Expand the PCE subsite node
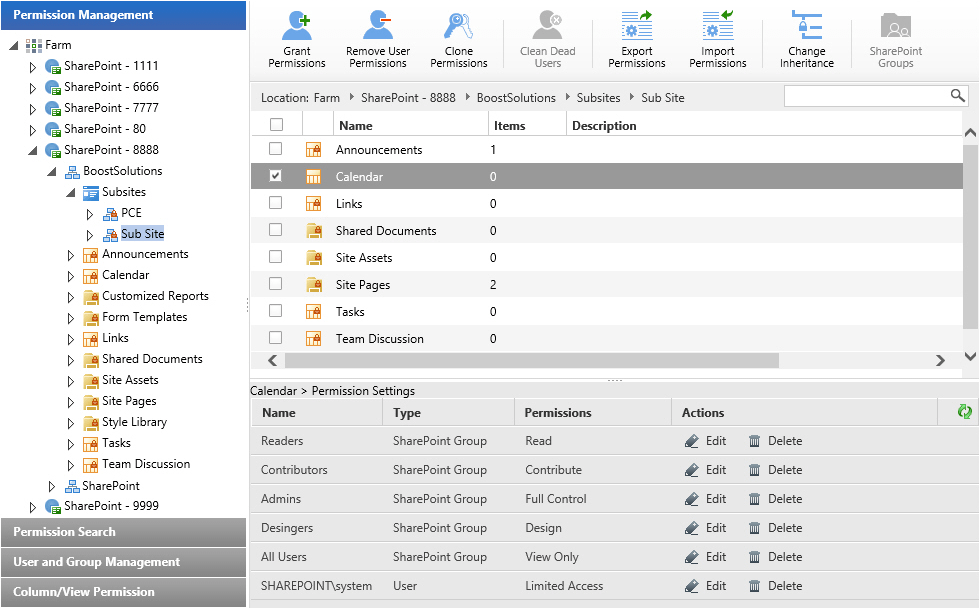This screenshot has width=980, height=608. tap(89, 212)
